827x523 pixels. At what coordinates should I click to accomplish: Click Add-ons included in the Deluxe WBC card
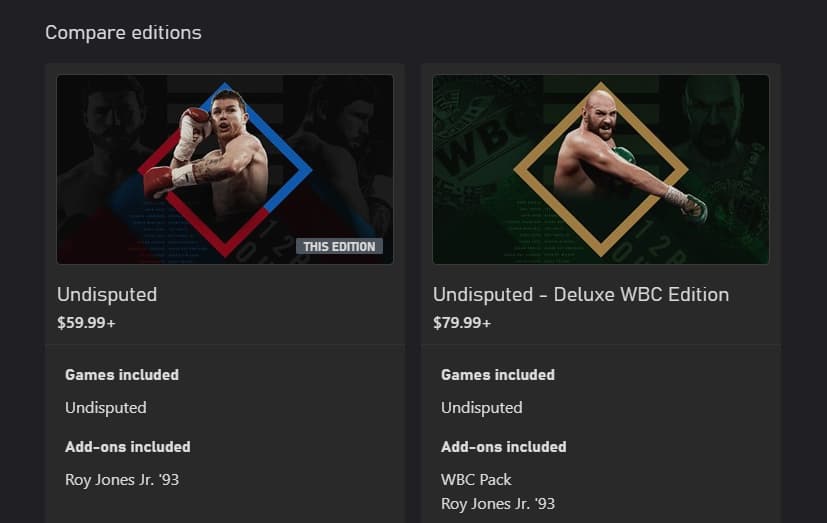pyautogui.click(x=503, y=447)
